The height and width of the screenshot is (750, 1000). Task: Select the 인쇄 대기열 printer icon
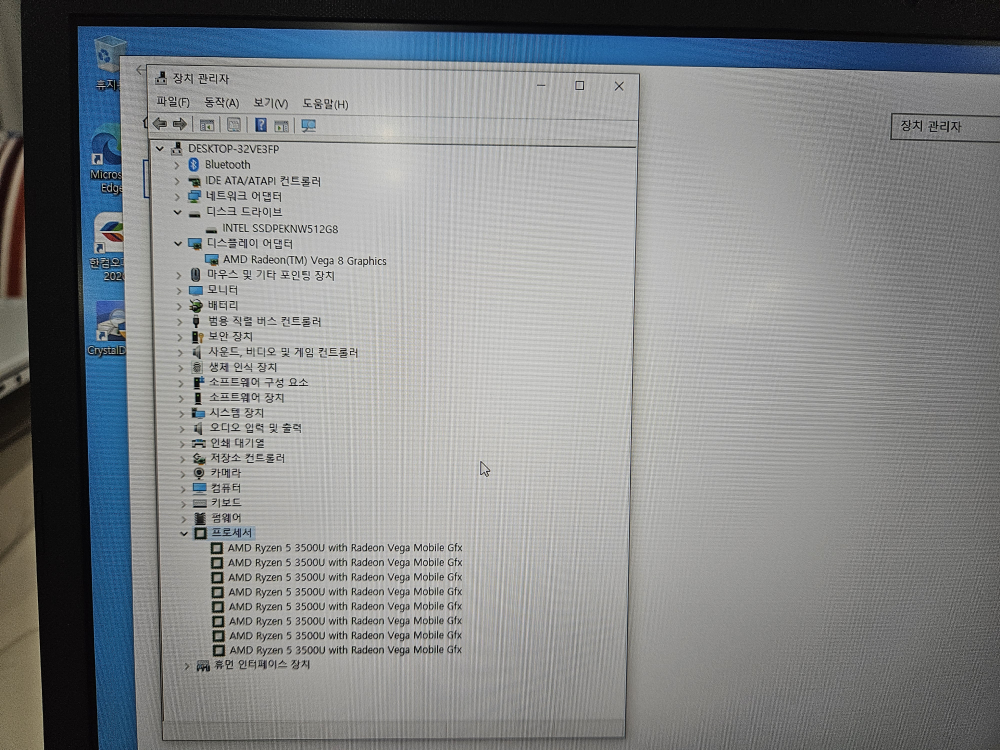point(199,443)
